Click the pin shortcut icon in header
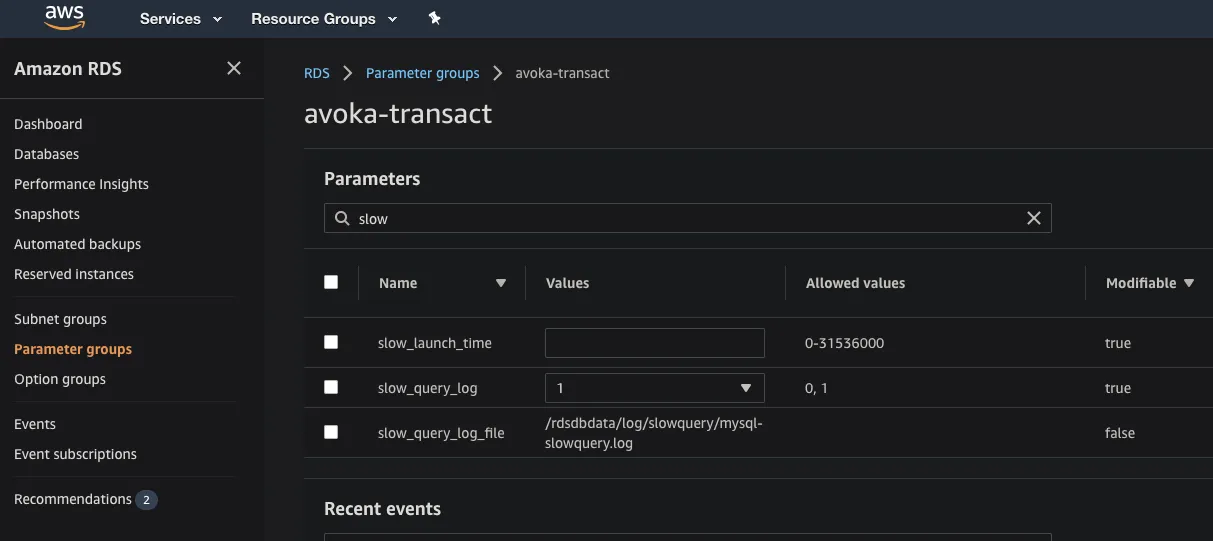This screenshot has height=541, width=1213. coord(434,19)
